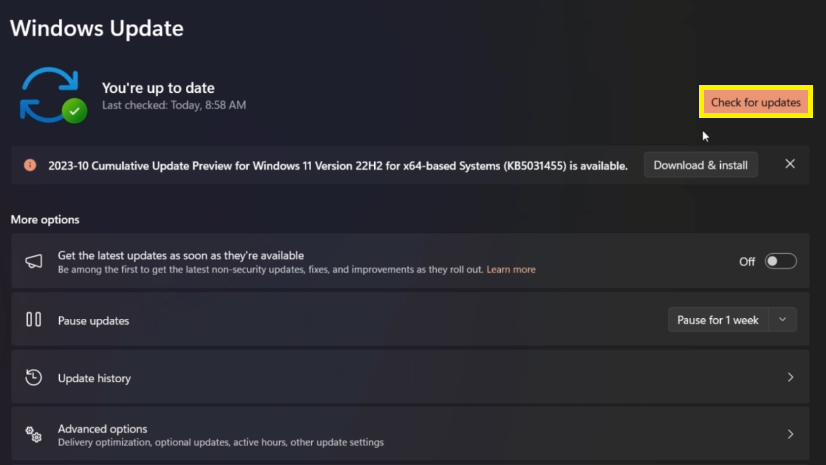Click the Pause updates label
The width and height of the screenshot is (826, 465).
pos(93,321)
